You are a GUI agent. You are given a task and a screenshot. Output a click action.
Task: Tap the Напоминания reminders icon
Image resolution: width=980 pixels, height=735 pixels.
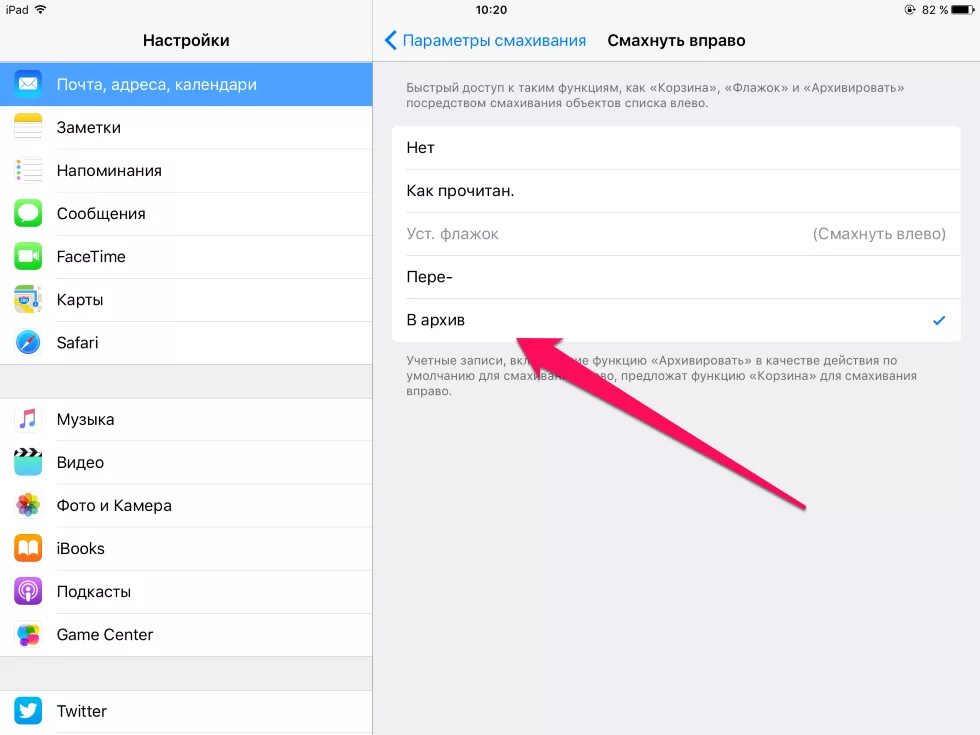28,170
